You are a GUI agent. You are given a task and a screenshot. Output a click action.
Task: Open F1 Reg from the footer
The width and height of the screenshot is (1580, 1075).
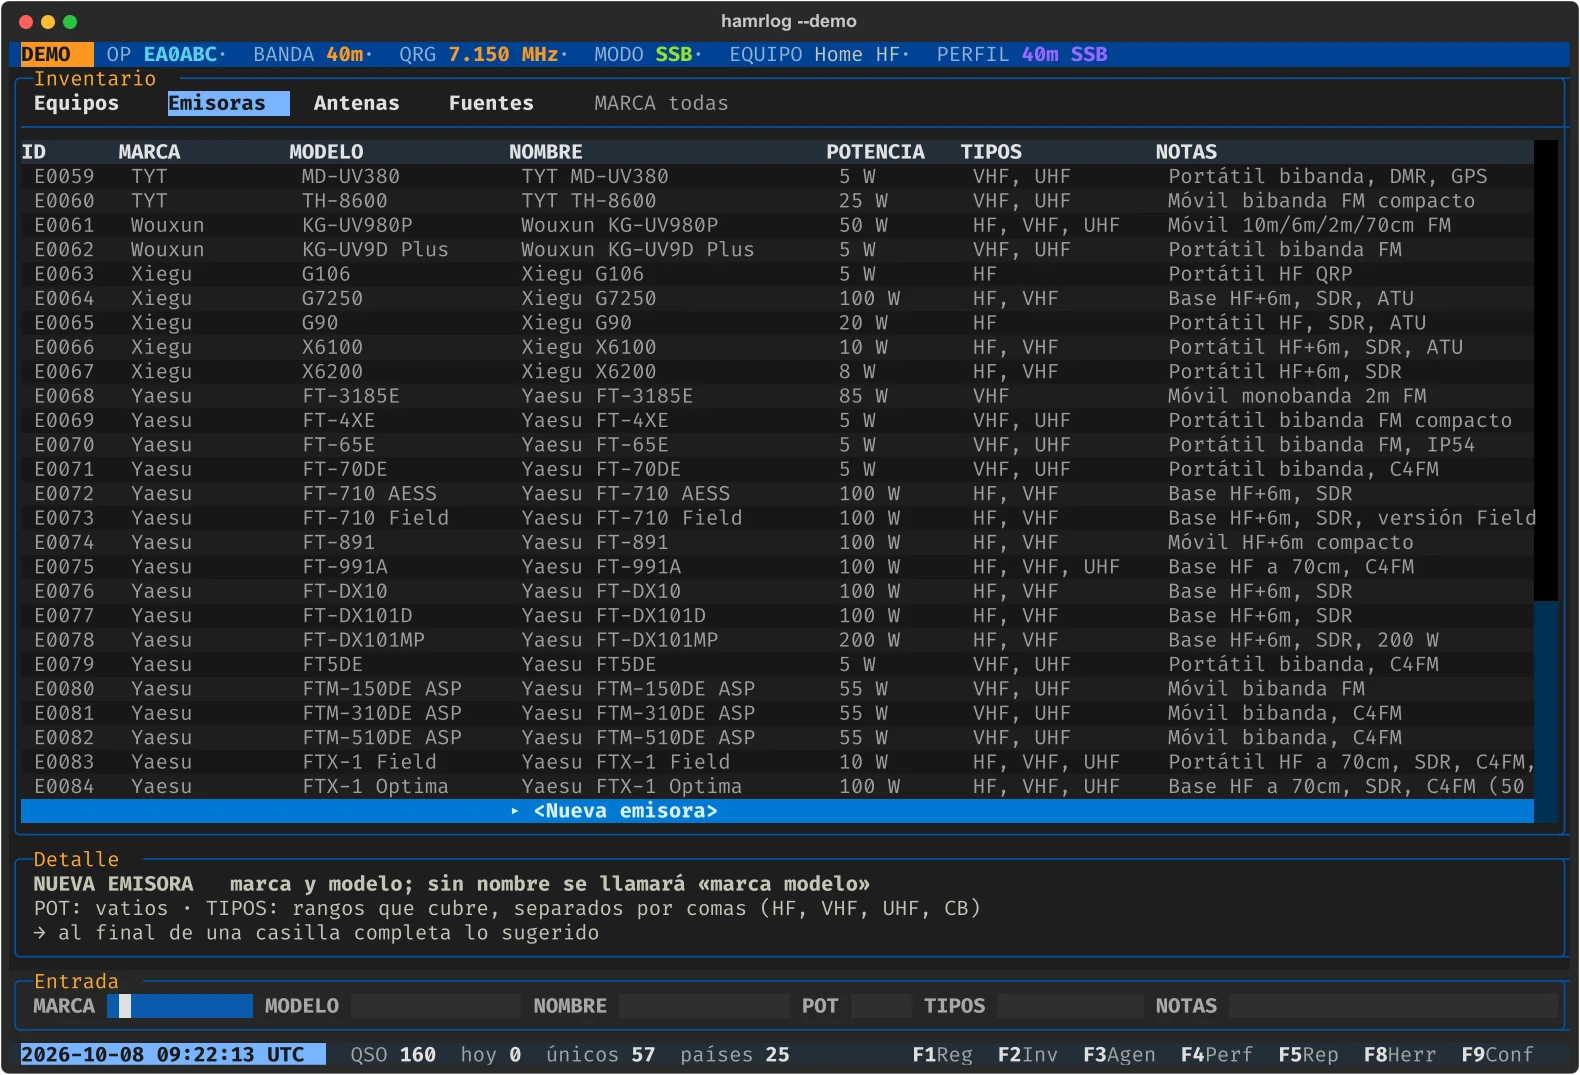[942, 1055]
